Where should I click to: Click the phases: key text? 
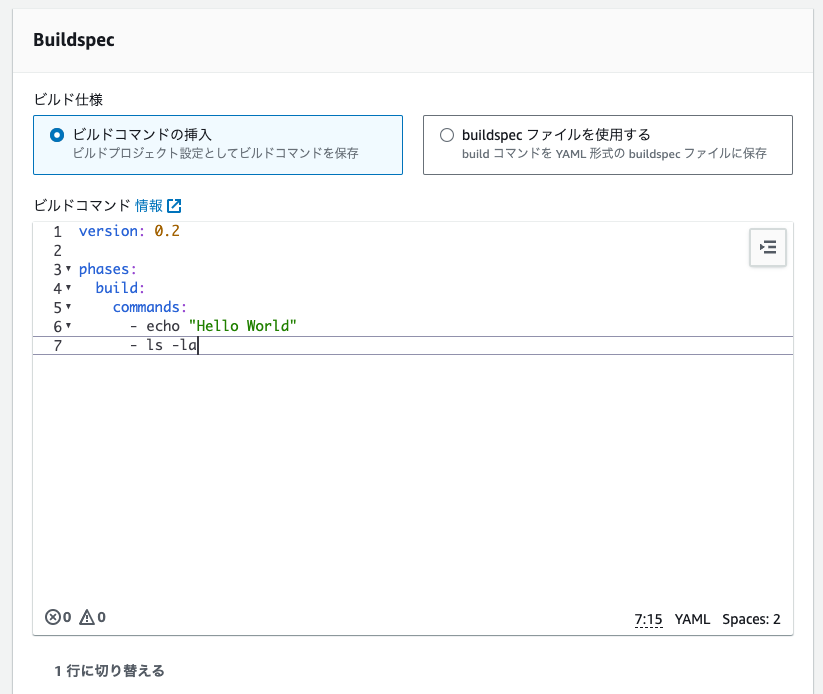pos(108,269)
